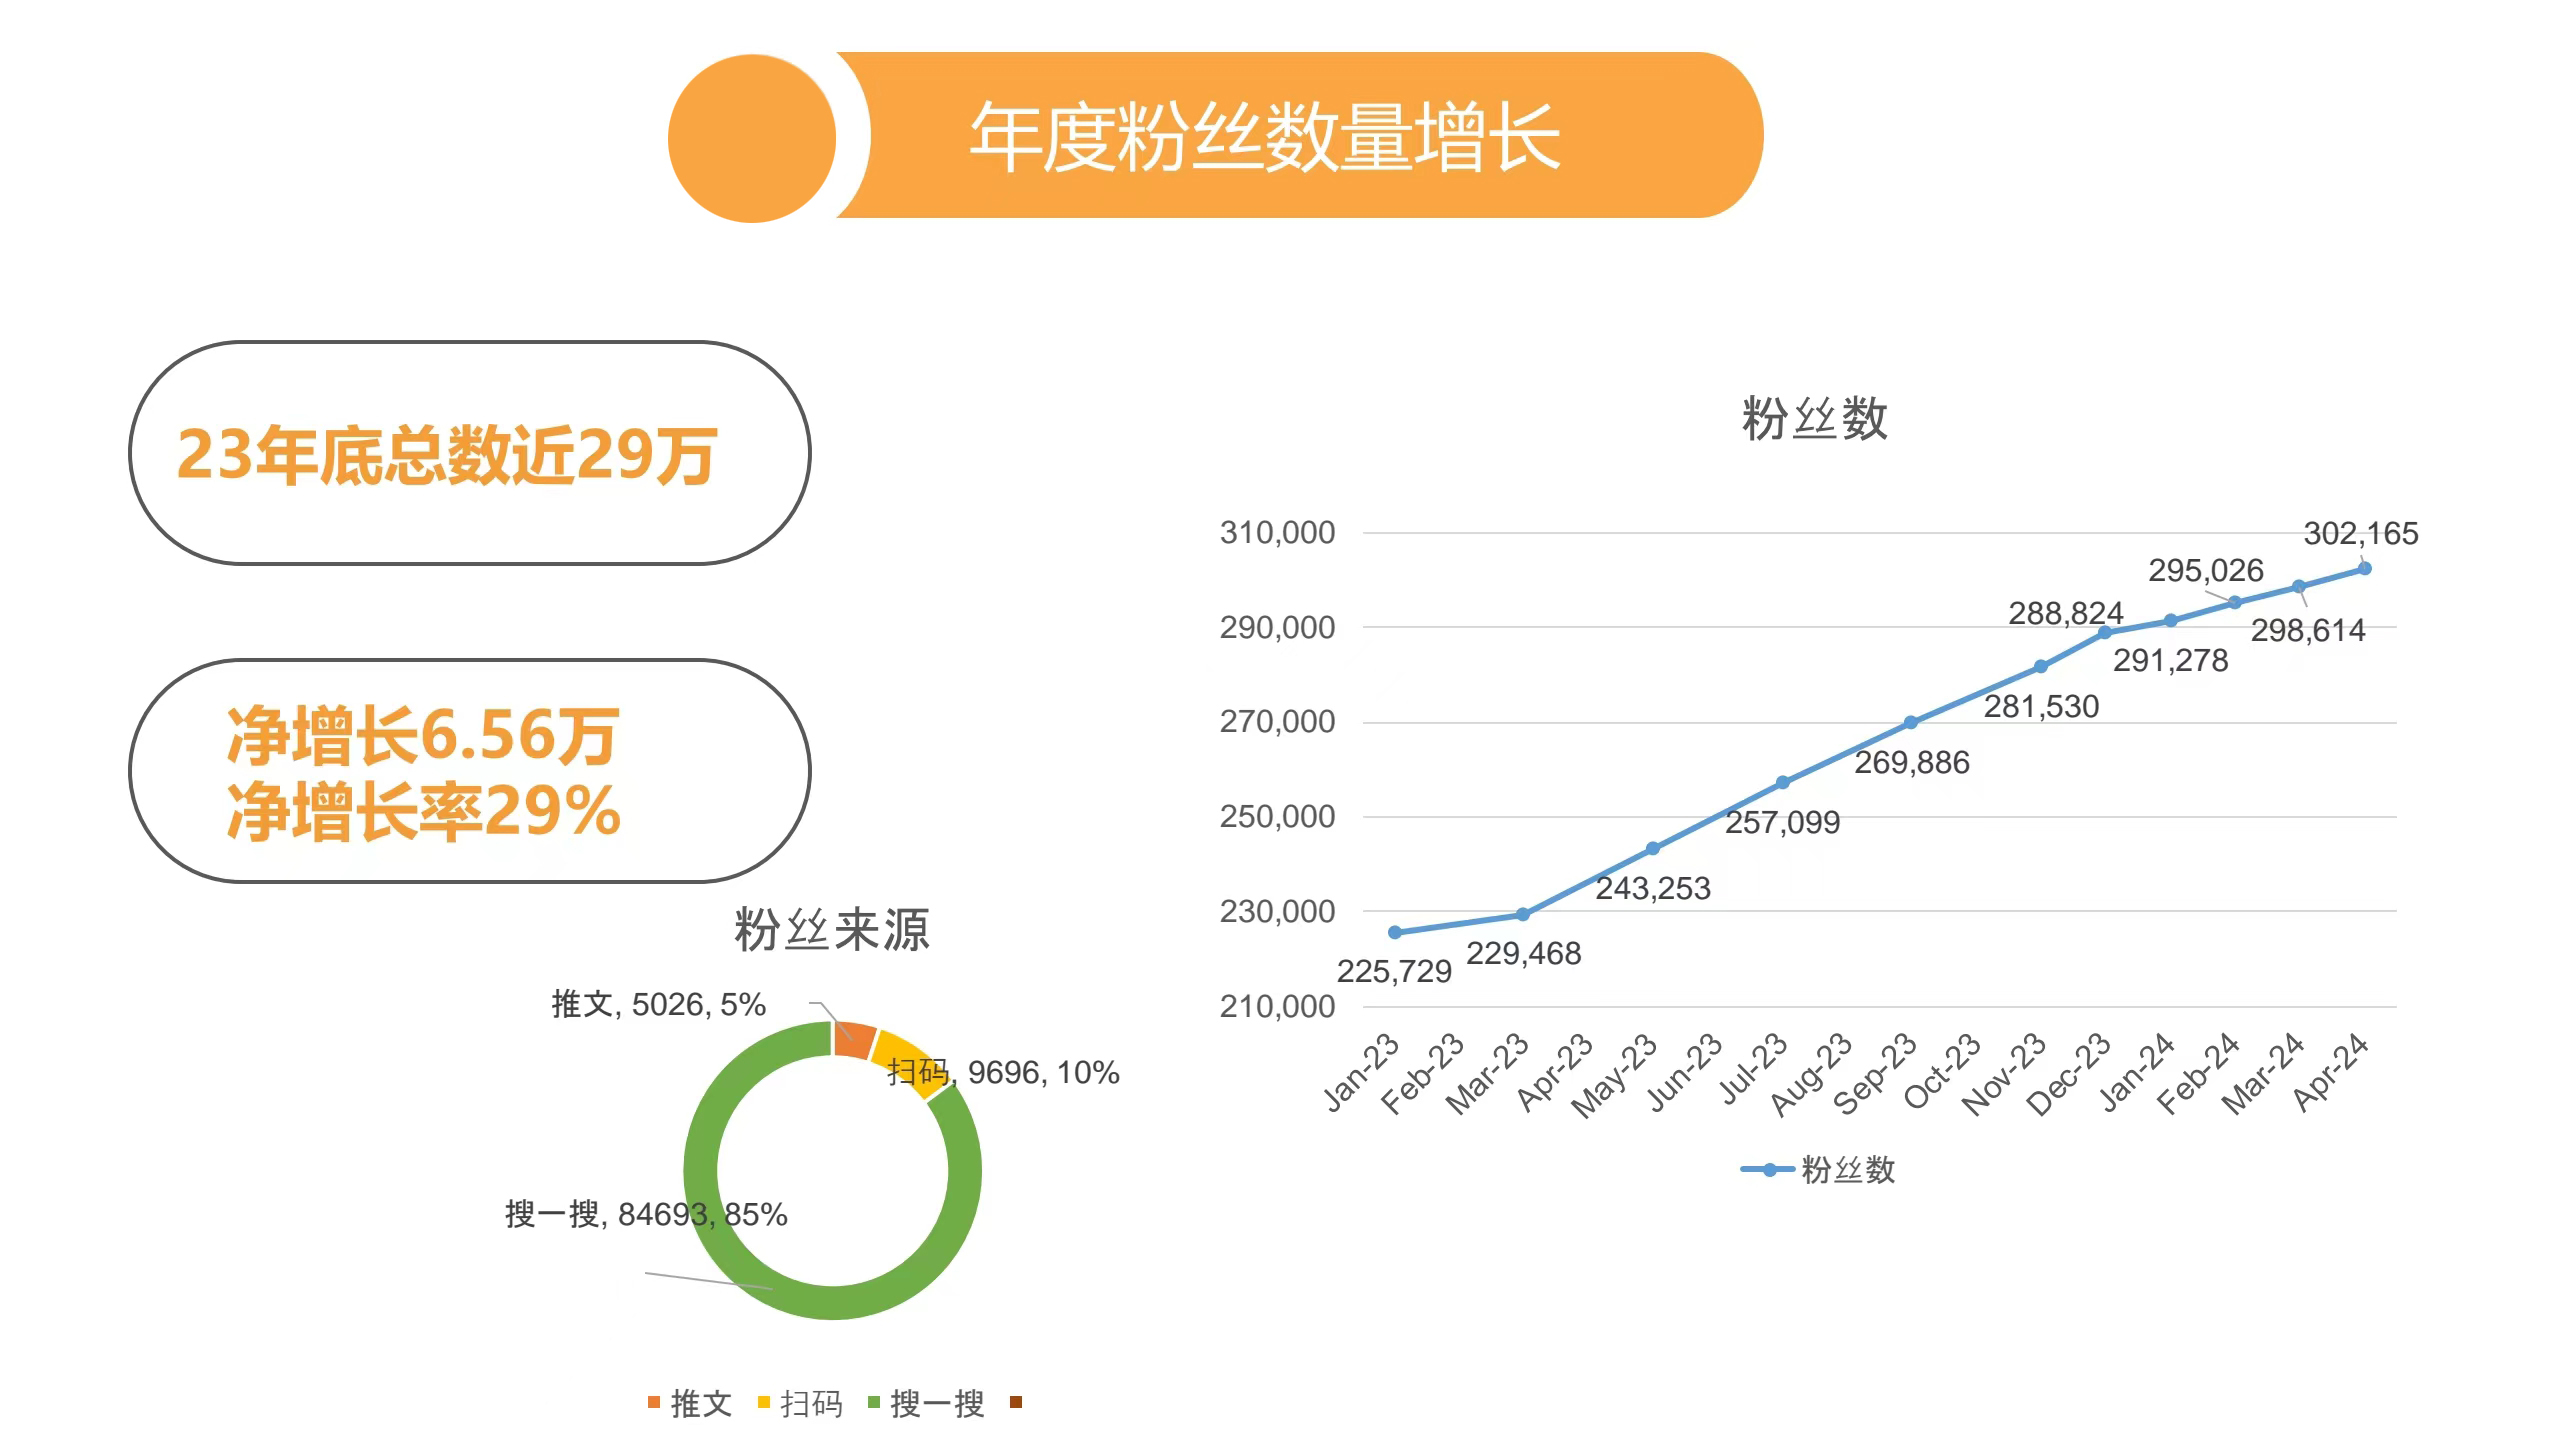Select the 搜一搜, 84693, 85% data label
The image size is (2560, 1440).
[646, 1214]
